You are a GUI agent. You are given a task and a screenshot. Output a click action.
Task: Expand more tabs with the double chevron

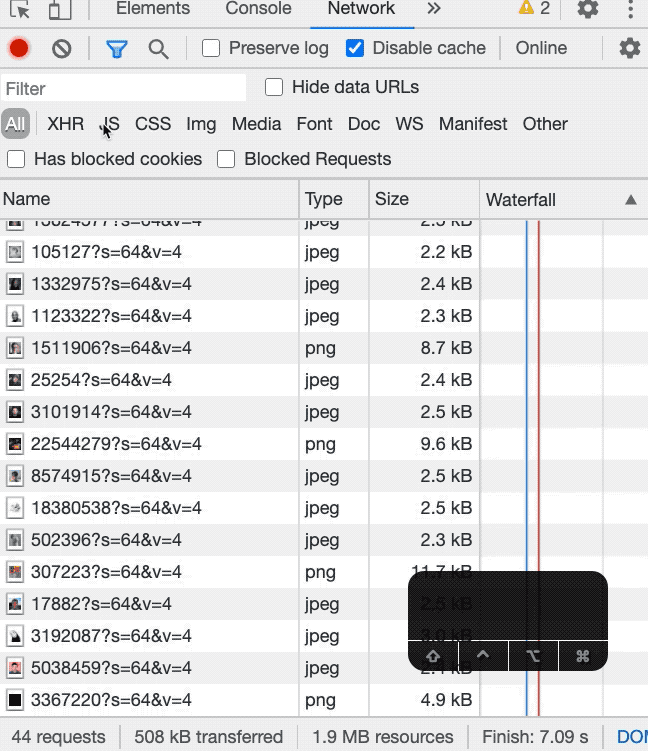click(434, 8)
